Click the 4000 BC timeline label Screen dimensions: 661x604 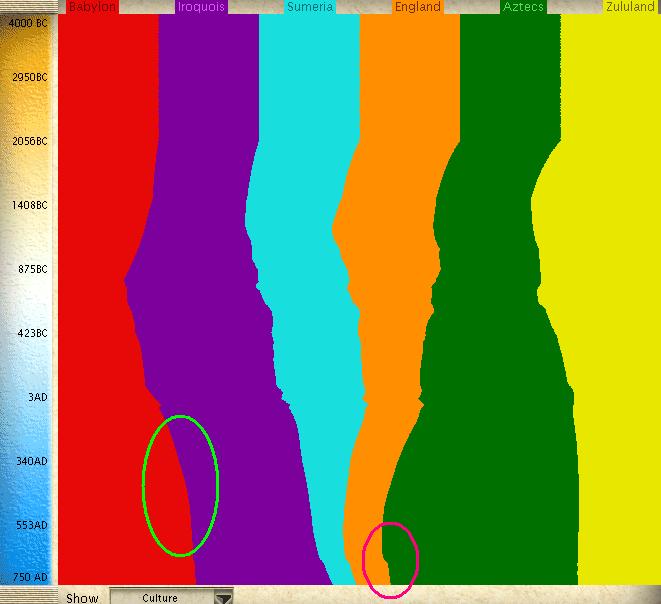point(28,25)
